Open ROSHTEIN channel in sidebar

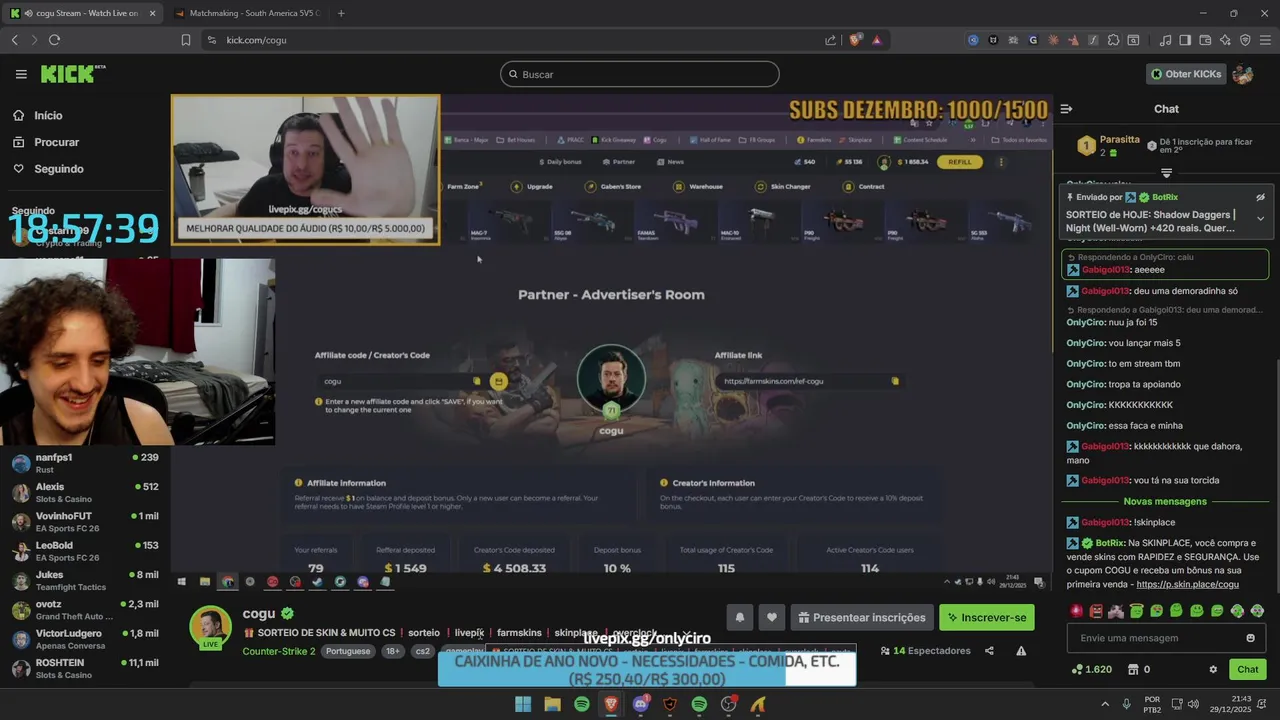(85, 668)
